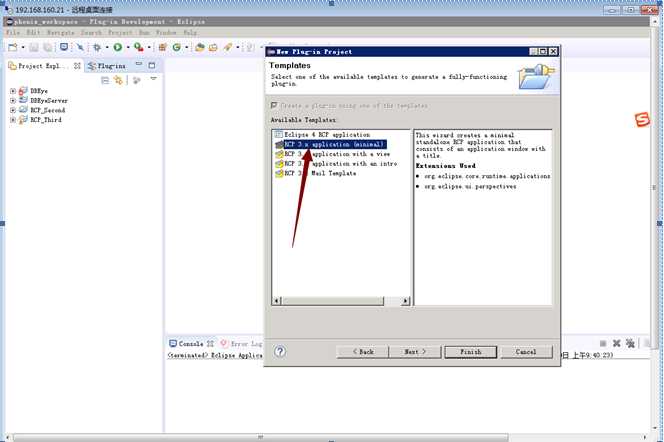Click the Back button
664x442 pixels.
(363, 352)
